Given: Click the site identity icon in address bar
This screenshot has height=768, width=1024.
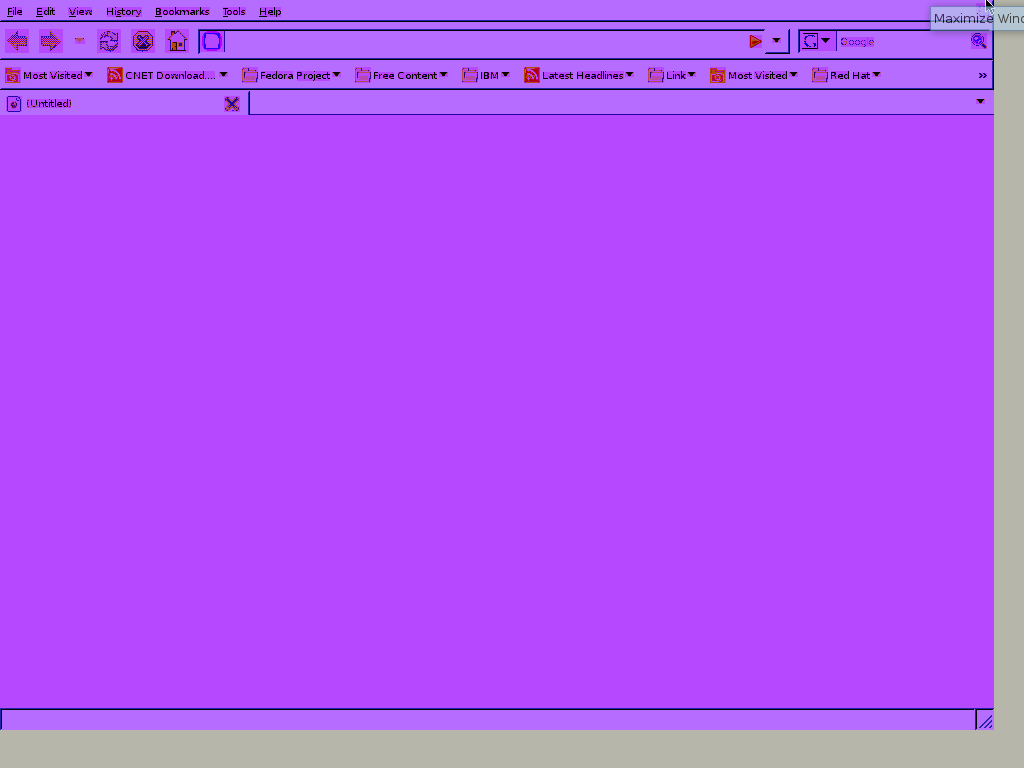Looking at the screenshot, I should 212,41.
